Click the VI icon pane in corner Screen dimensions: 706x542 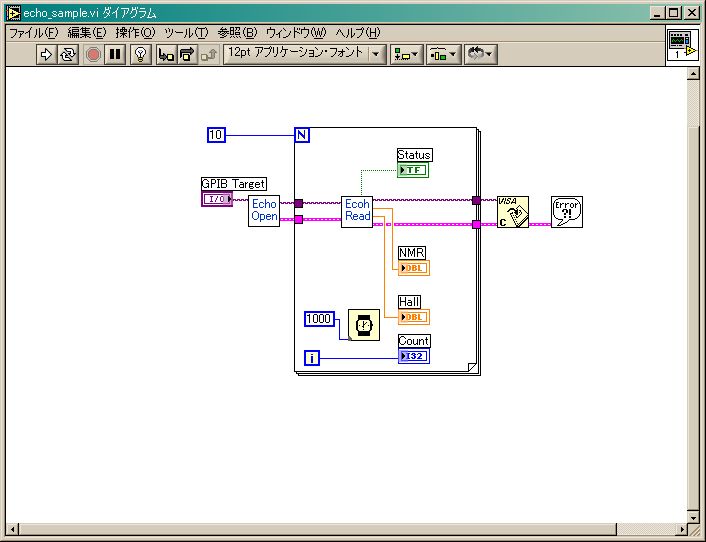[682, 46]
